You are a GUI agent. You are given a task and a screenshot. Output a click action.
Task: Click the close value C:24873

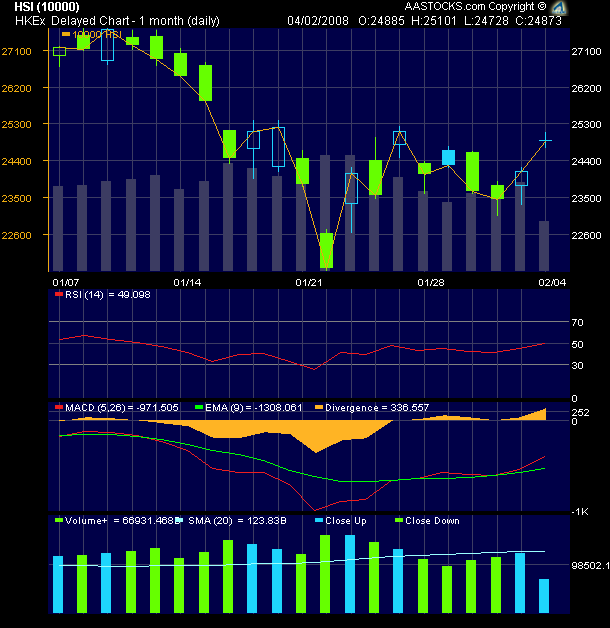[x=538, y=20]
